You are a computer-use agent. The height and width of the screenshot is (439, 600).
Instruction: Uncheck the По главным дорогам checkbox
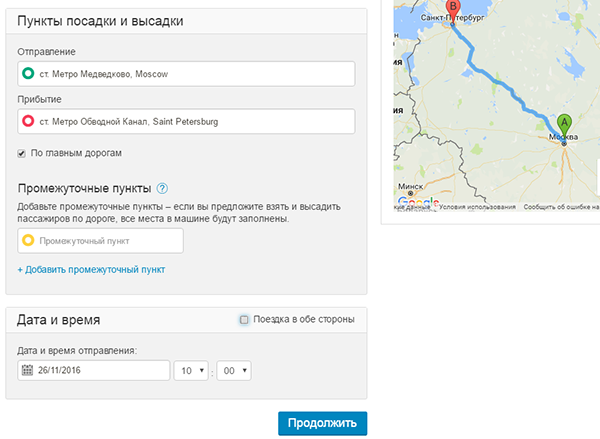point(23,153)
